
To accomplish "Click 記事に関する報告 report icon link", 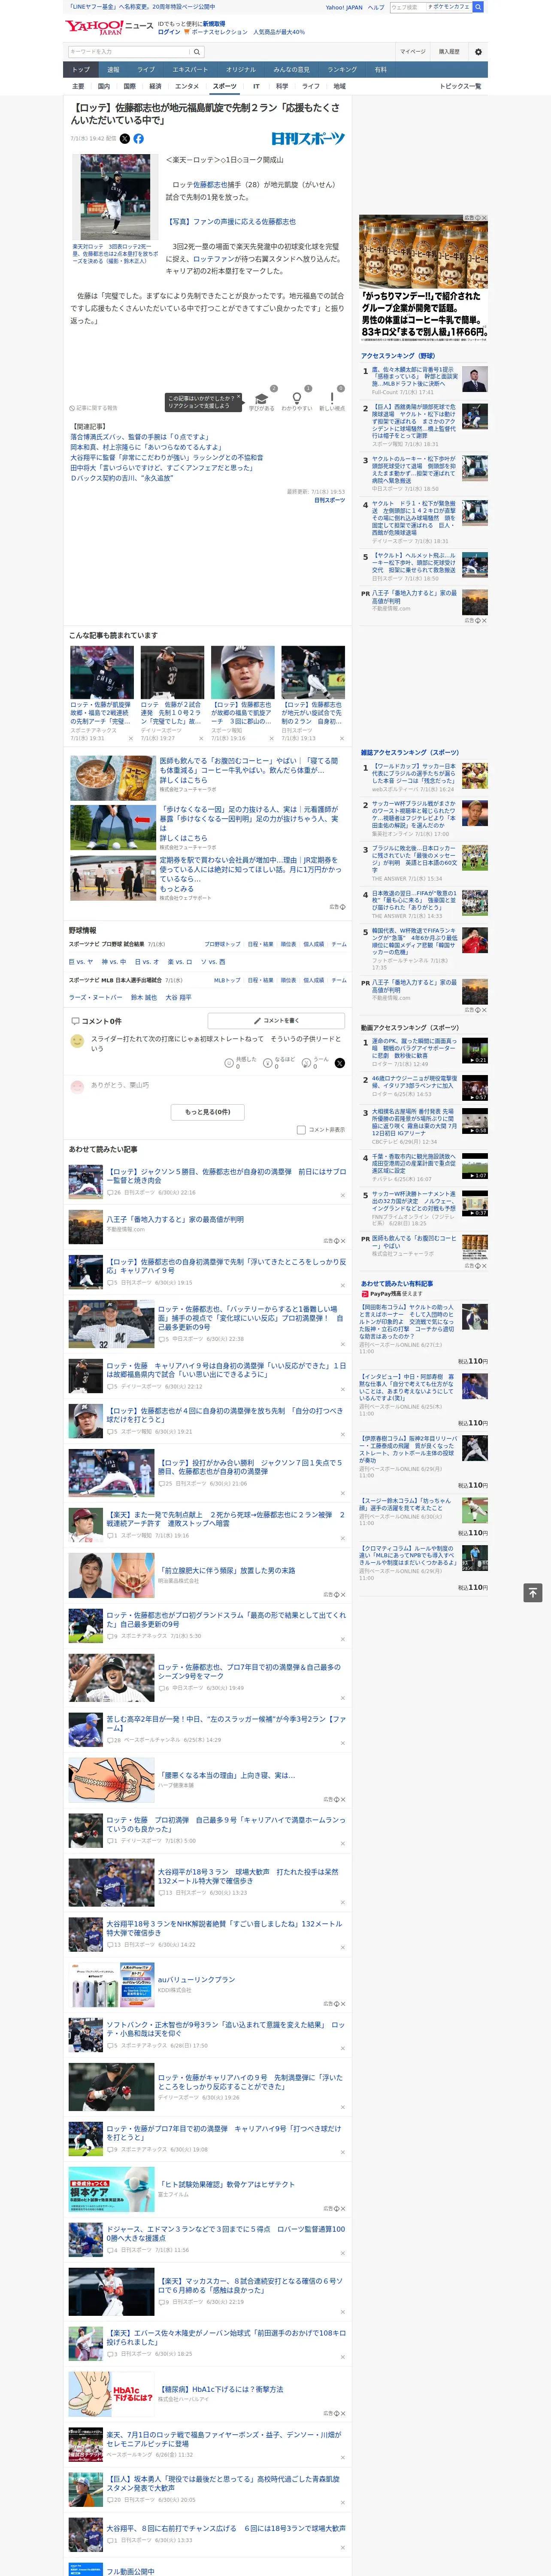I will point(93,408).
